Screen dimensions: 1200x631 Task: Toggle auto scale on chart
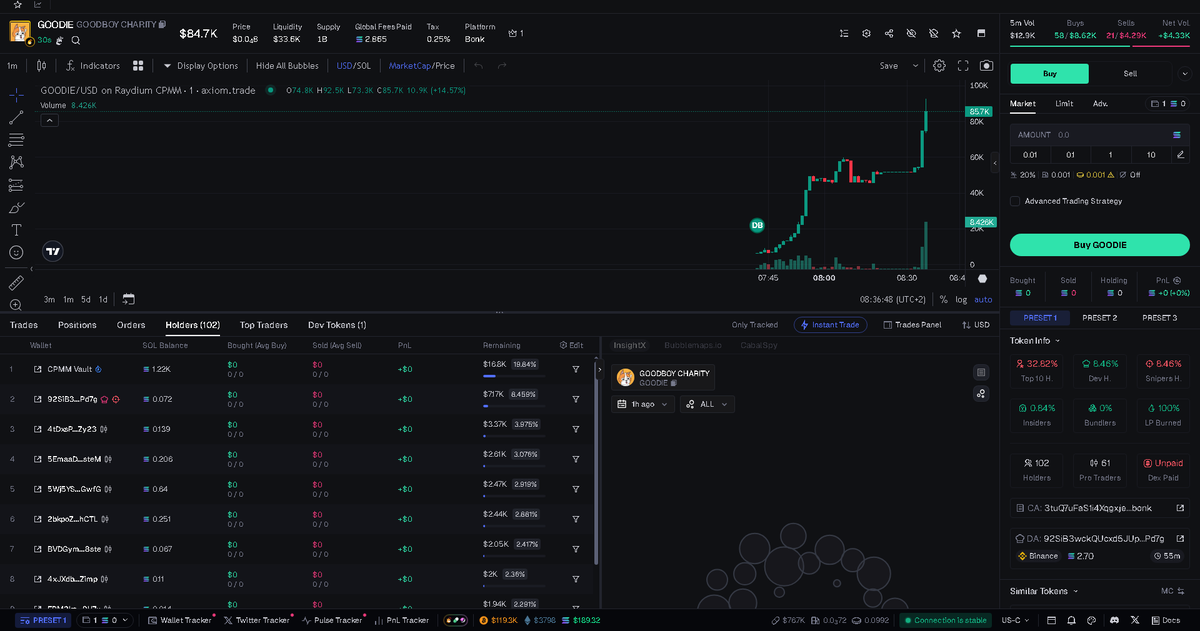[x=983, y=299]
